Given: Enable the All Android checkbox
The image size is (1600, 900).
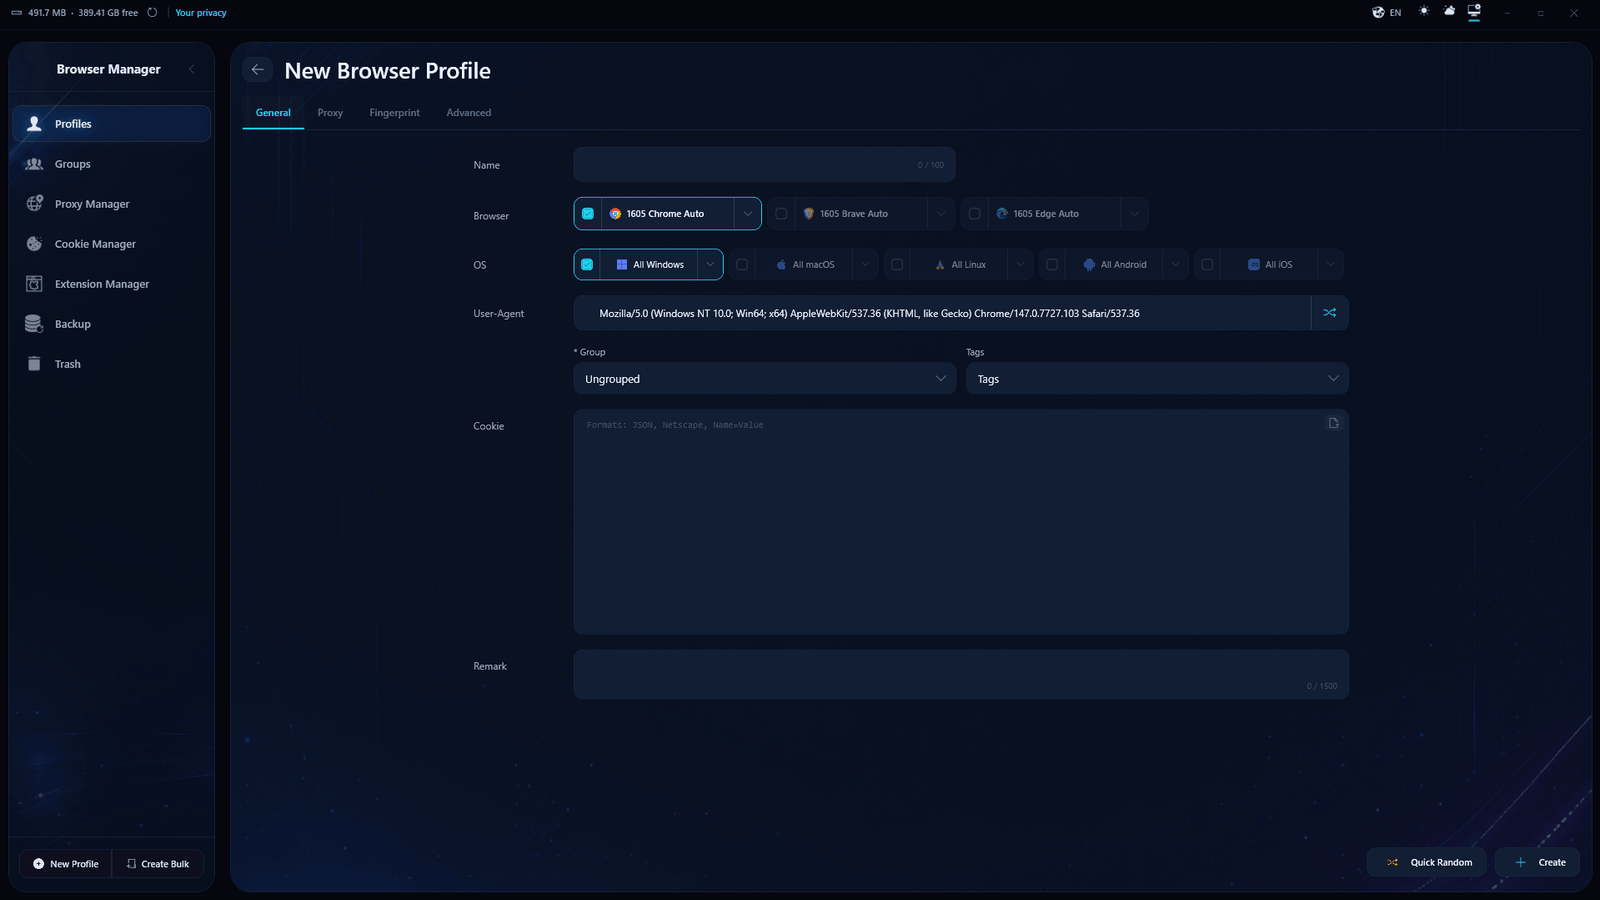Looking at the screenshot, I should (x=1052, y=265).
